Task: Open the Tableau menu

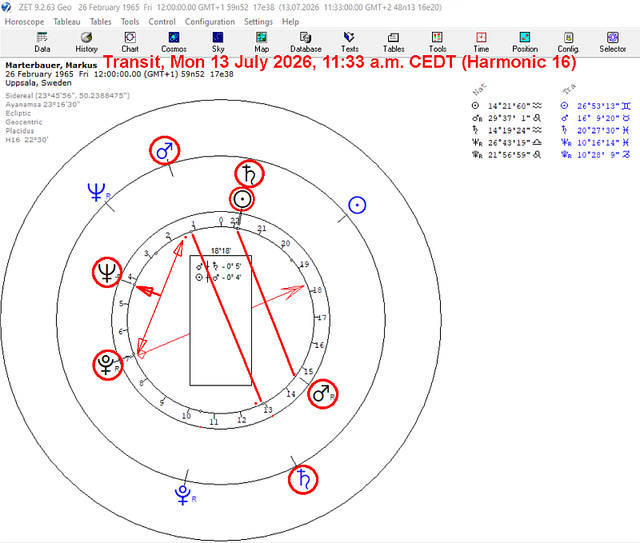Action: (67, 22)
